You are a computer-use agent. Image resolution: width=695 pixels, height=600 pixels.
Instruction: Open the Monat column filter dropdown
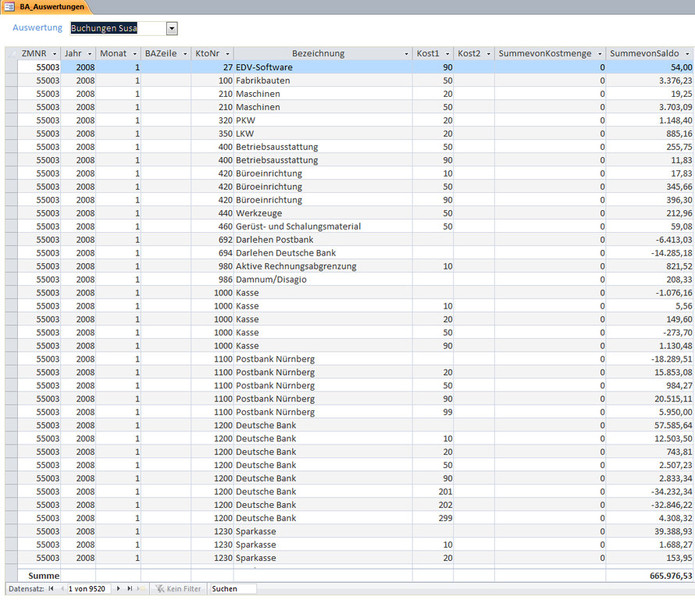click(135, 54)
